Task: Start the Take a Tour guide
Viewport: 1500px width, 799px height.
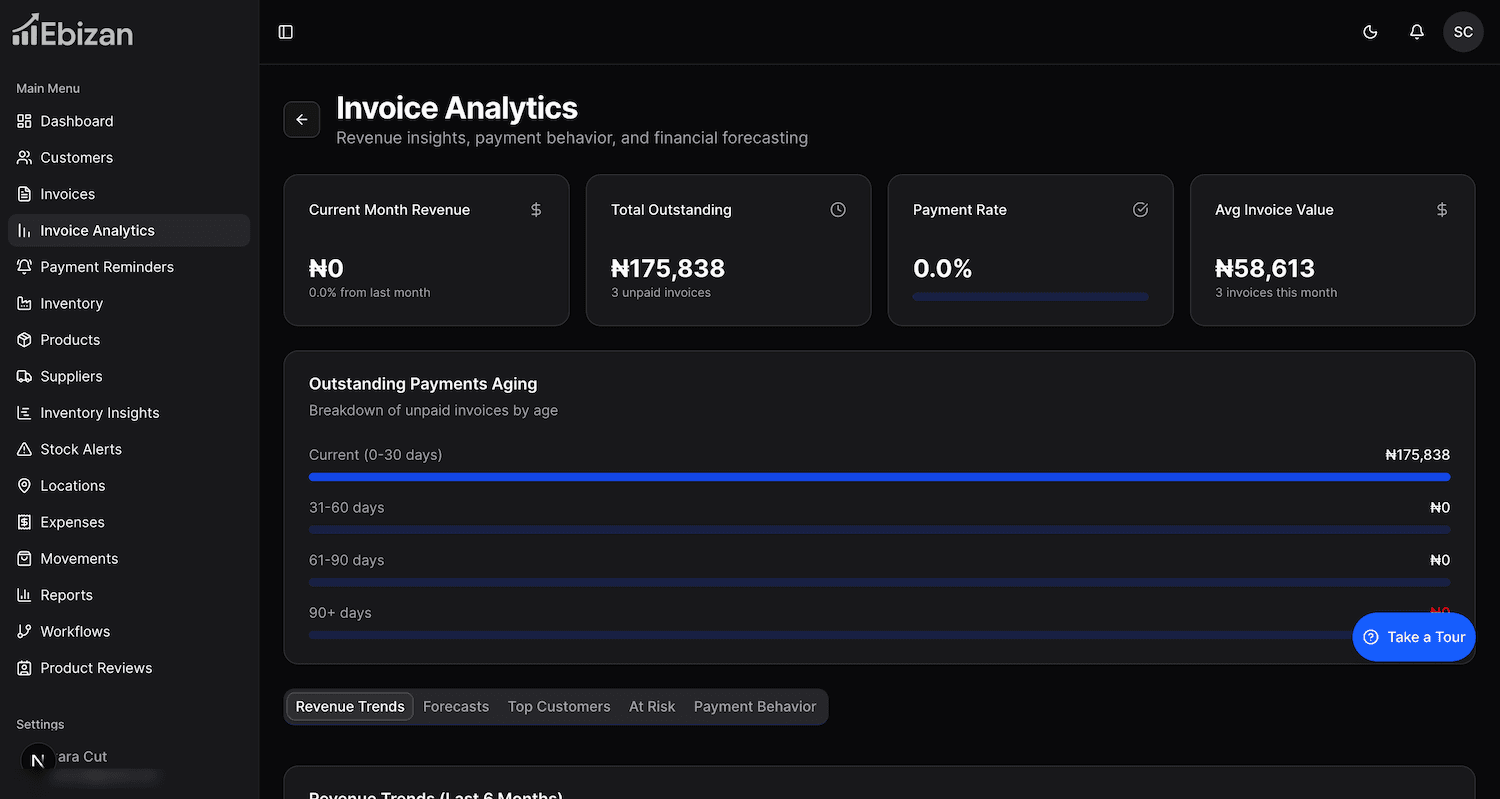Action: coord(1413,637)
